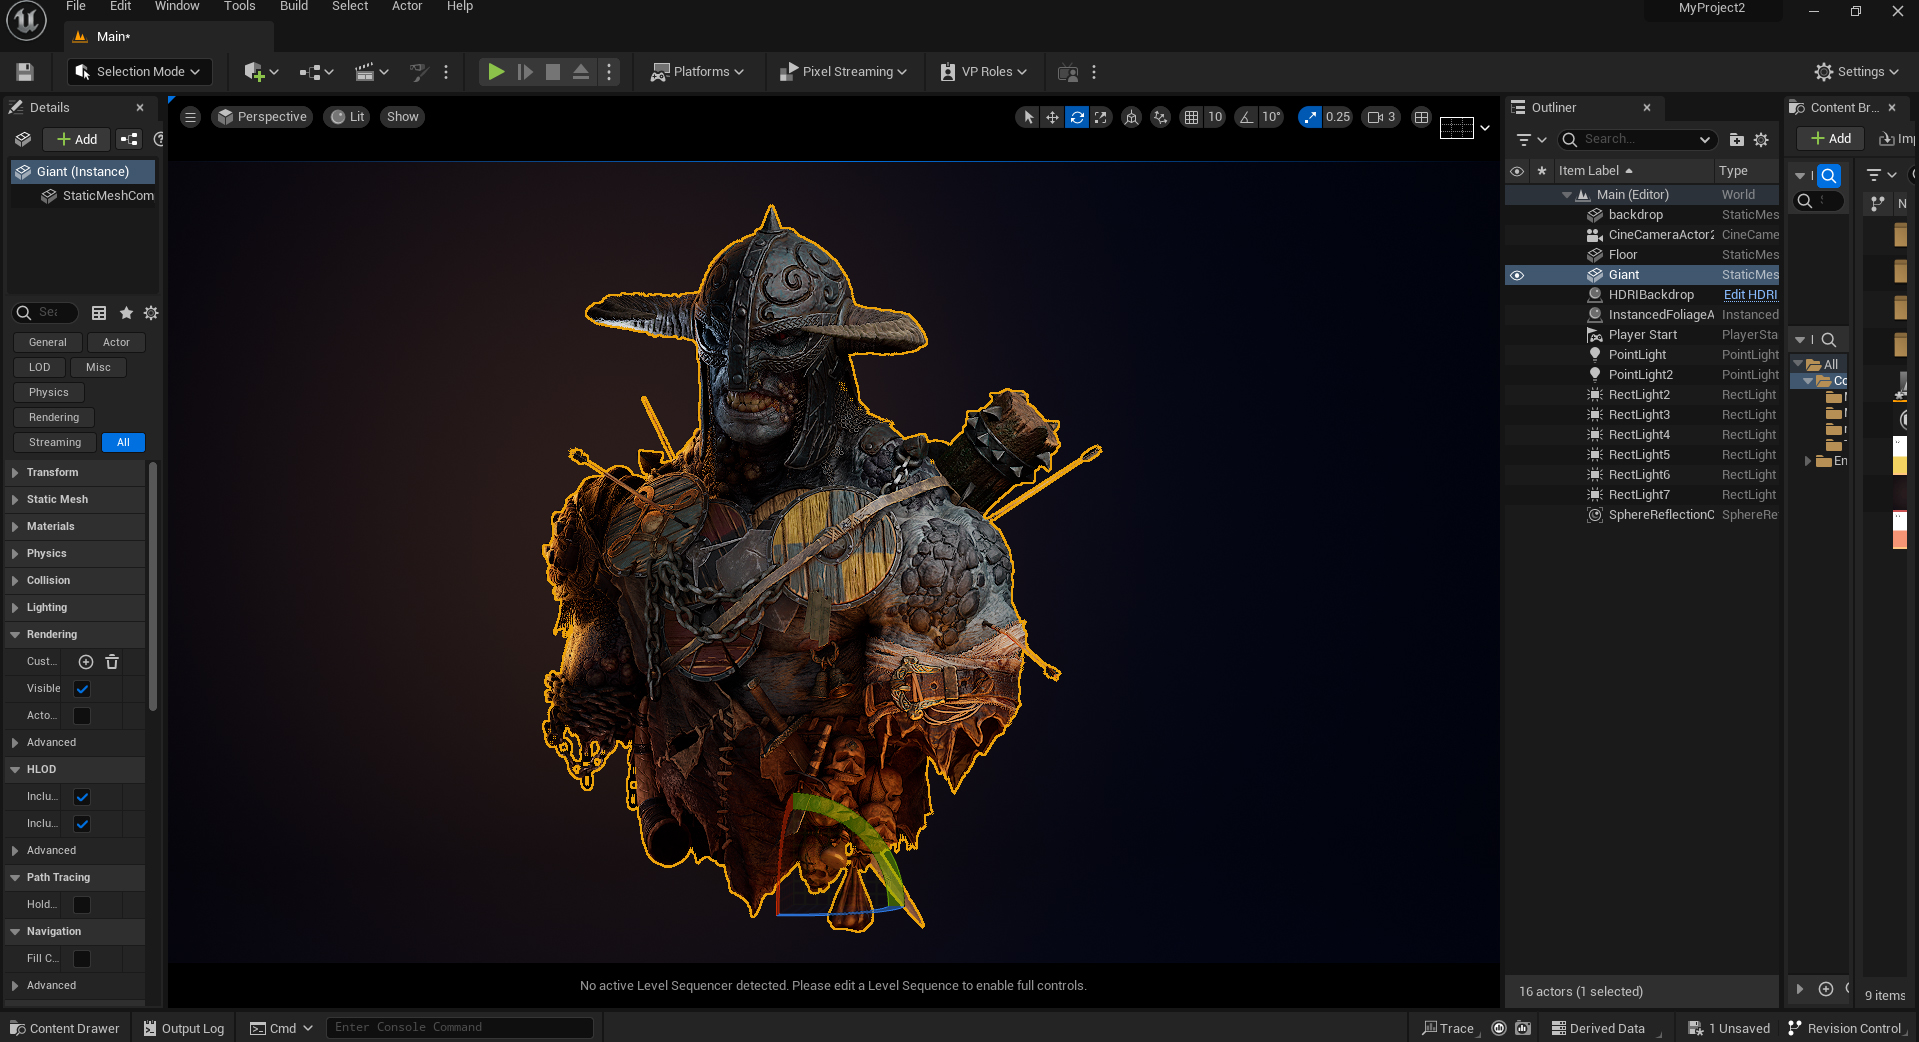Save the current level with the disk icon

point(25,72)
